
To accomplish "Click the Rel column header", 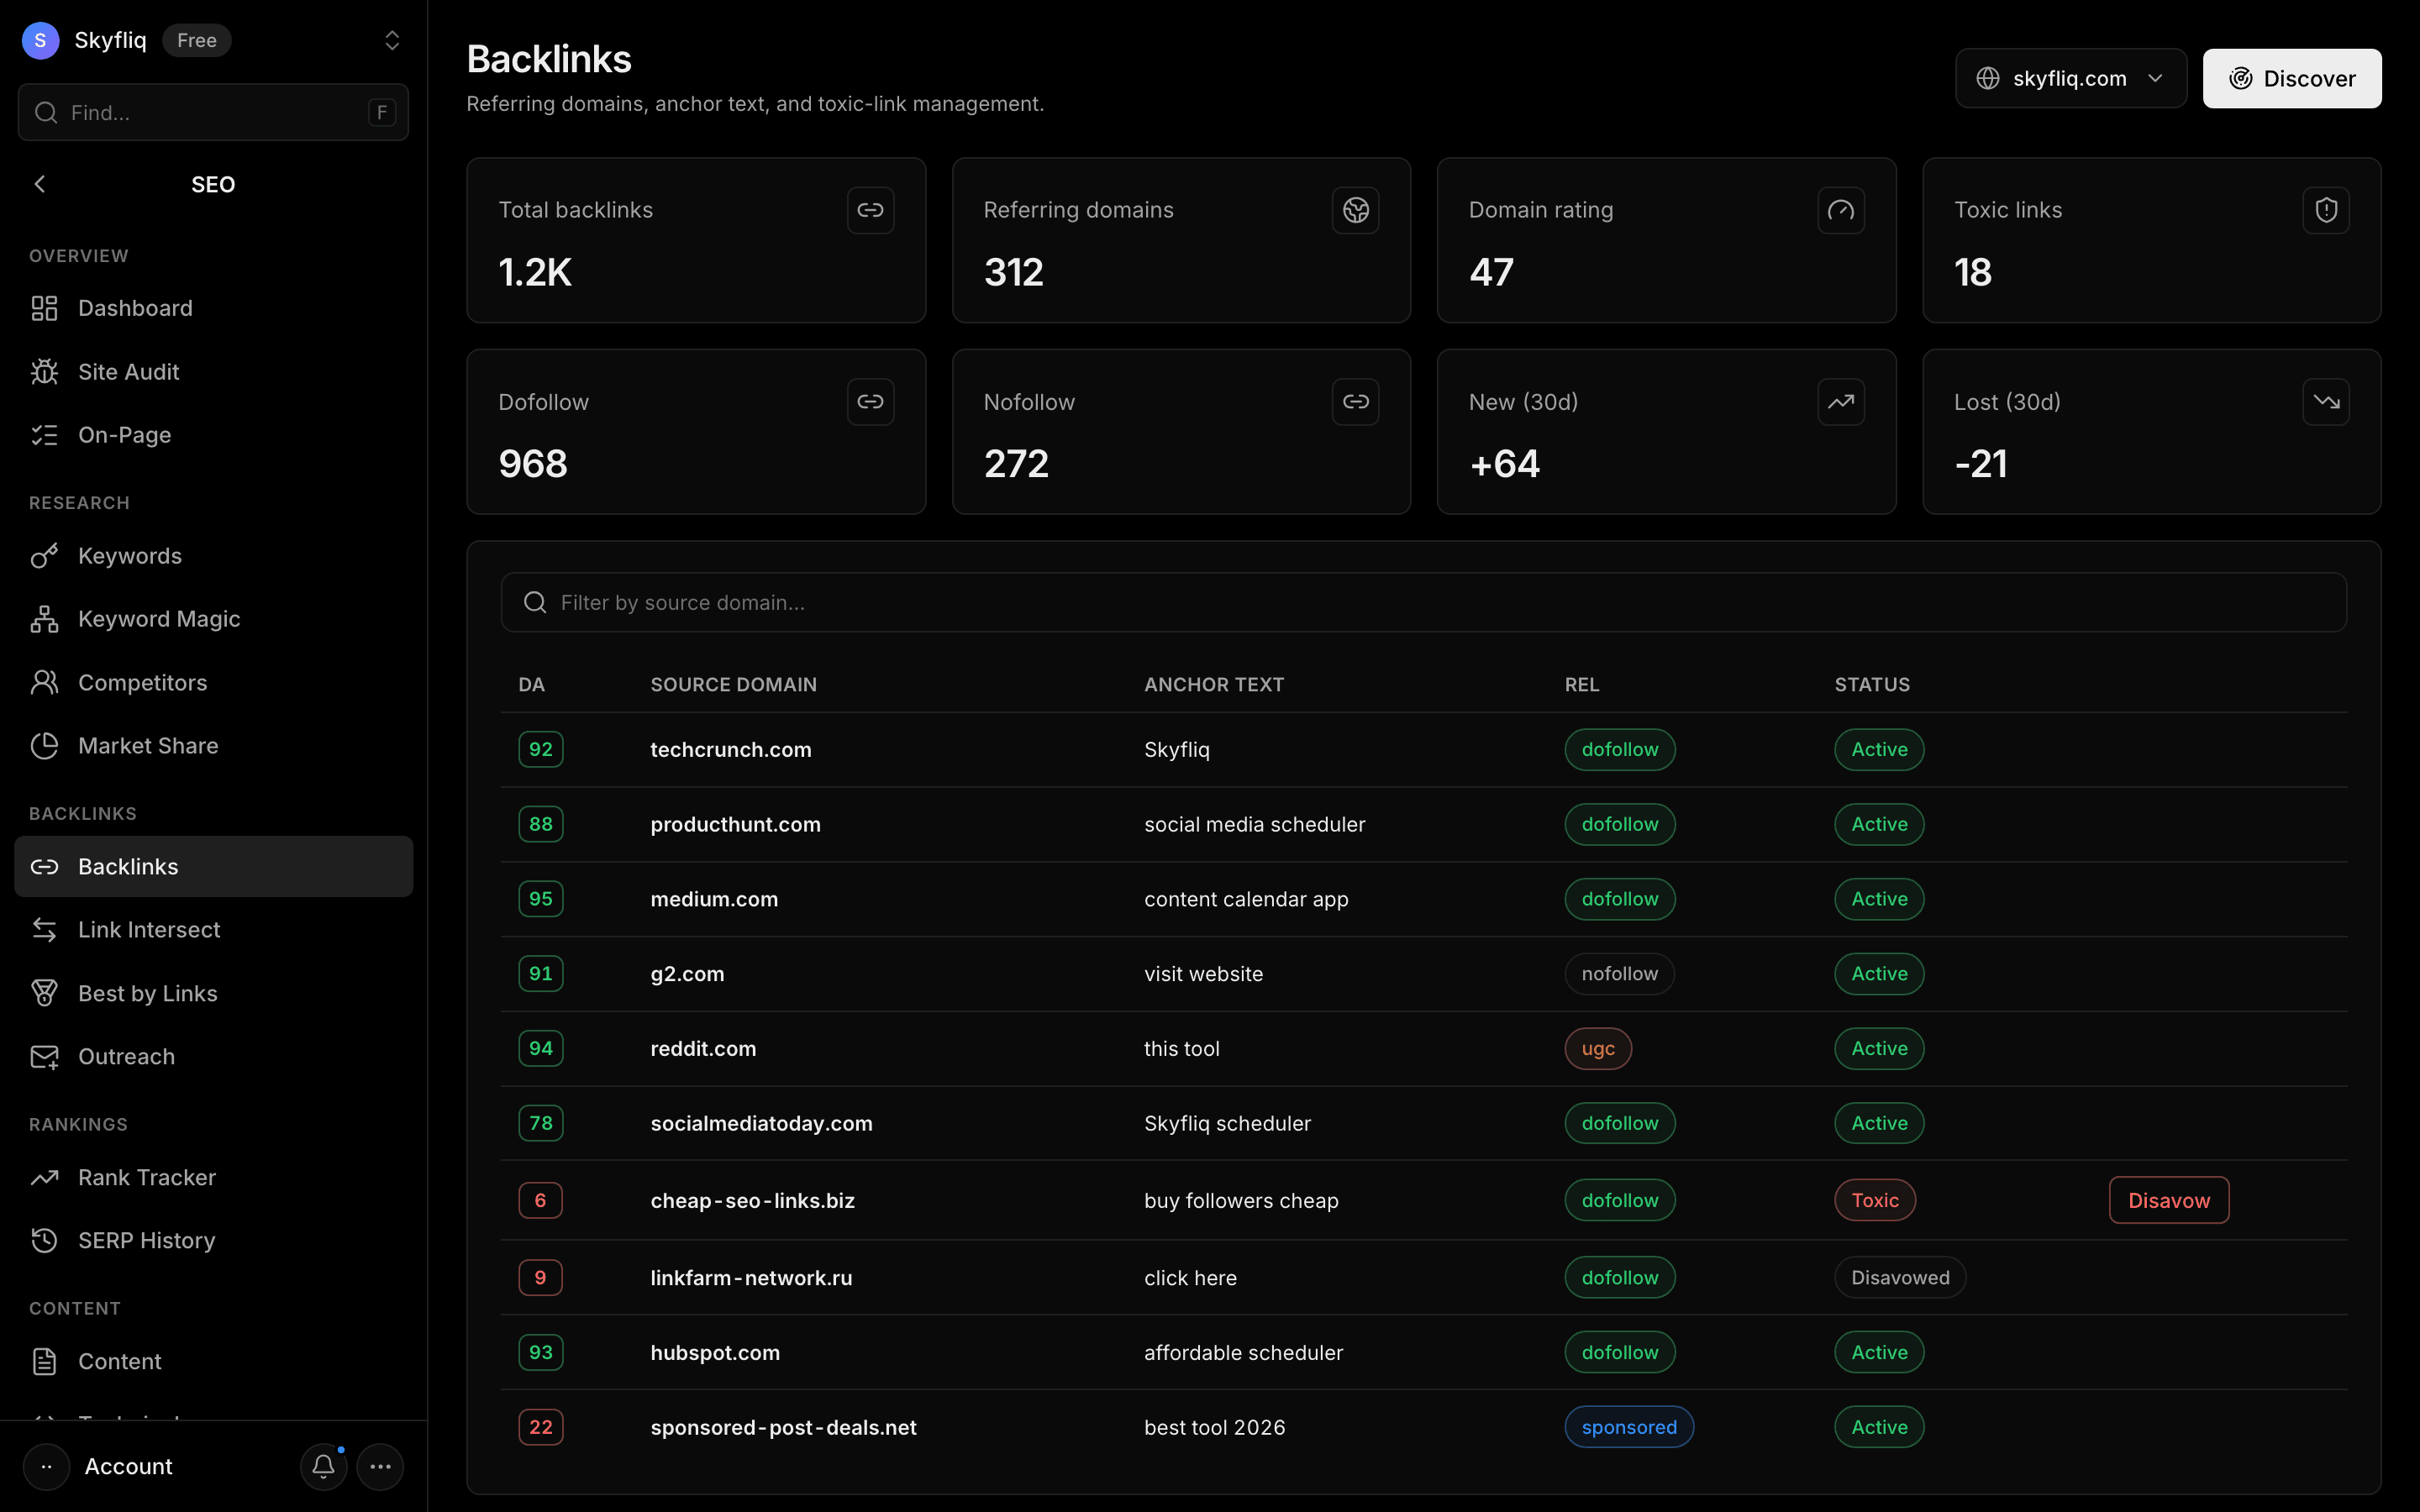I will point(1582,685).
